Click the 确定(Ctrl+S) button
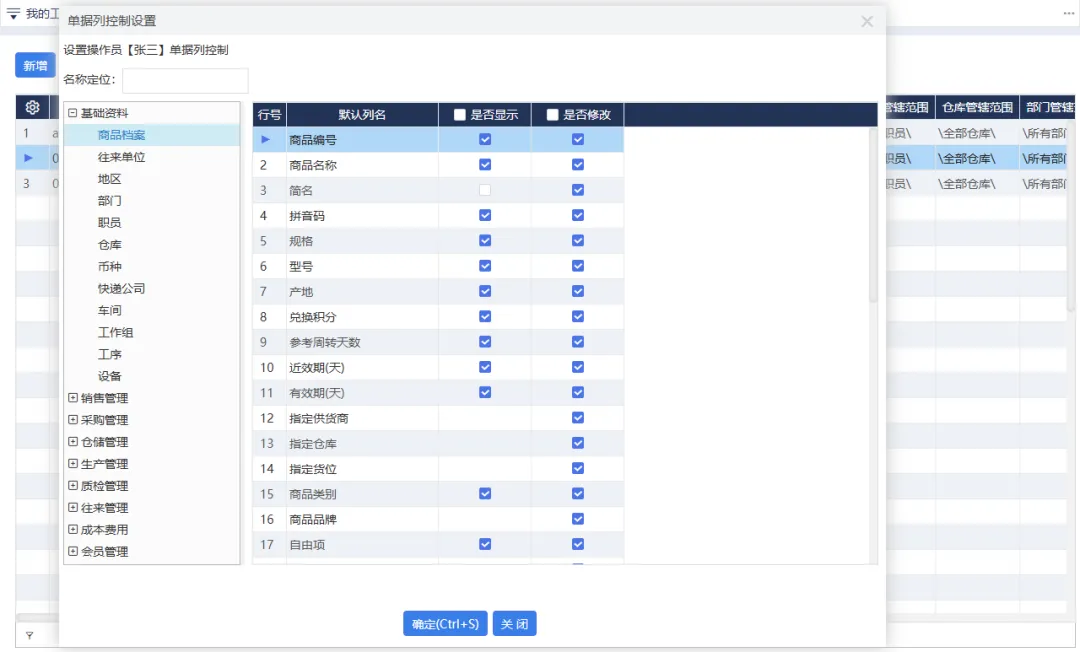The width and height of the screenshot is (1080, 652). tap(445, 624)
